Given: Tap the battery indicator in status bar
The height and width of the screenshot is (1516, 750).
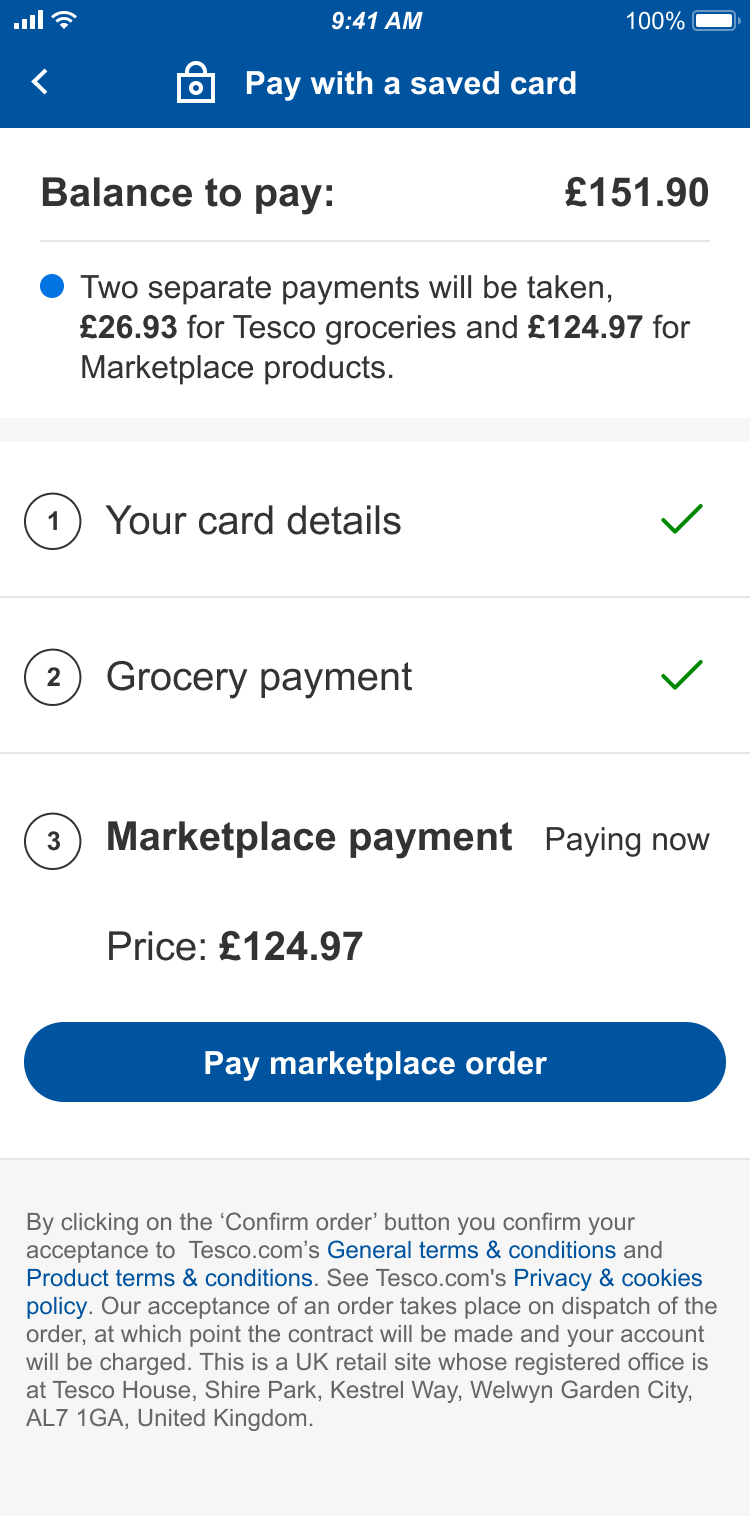Looking at the screenshot, I should [714, 21].
